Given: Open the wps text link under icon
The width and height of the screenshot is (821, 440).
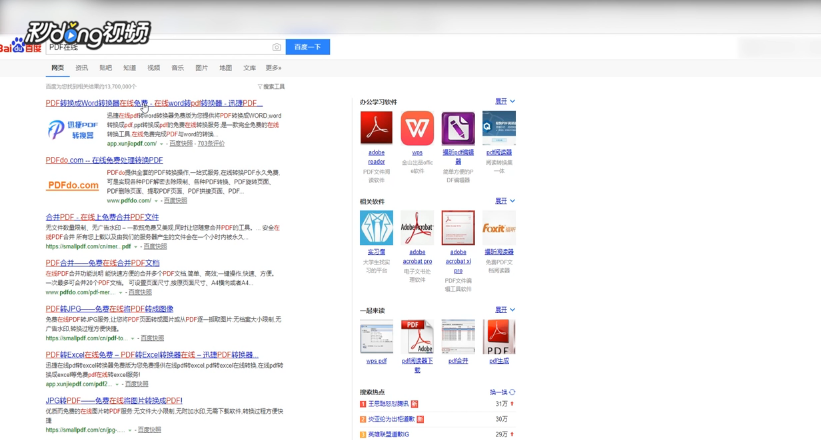Looking at the screenshot, I should 417,153.
